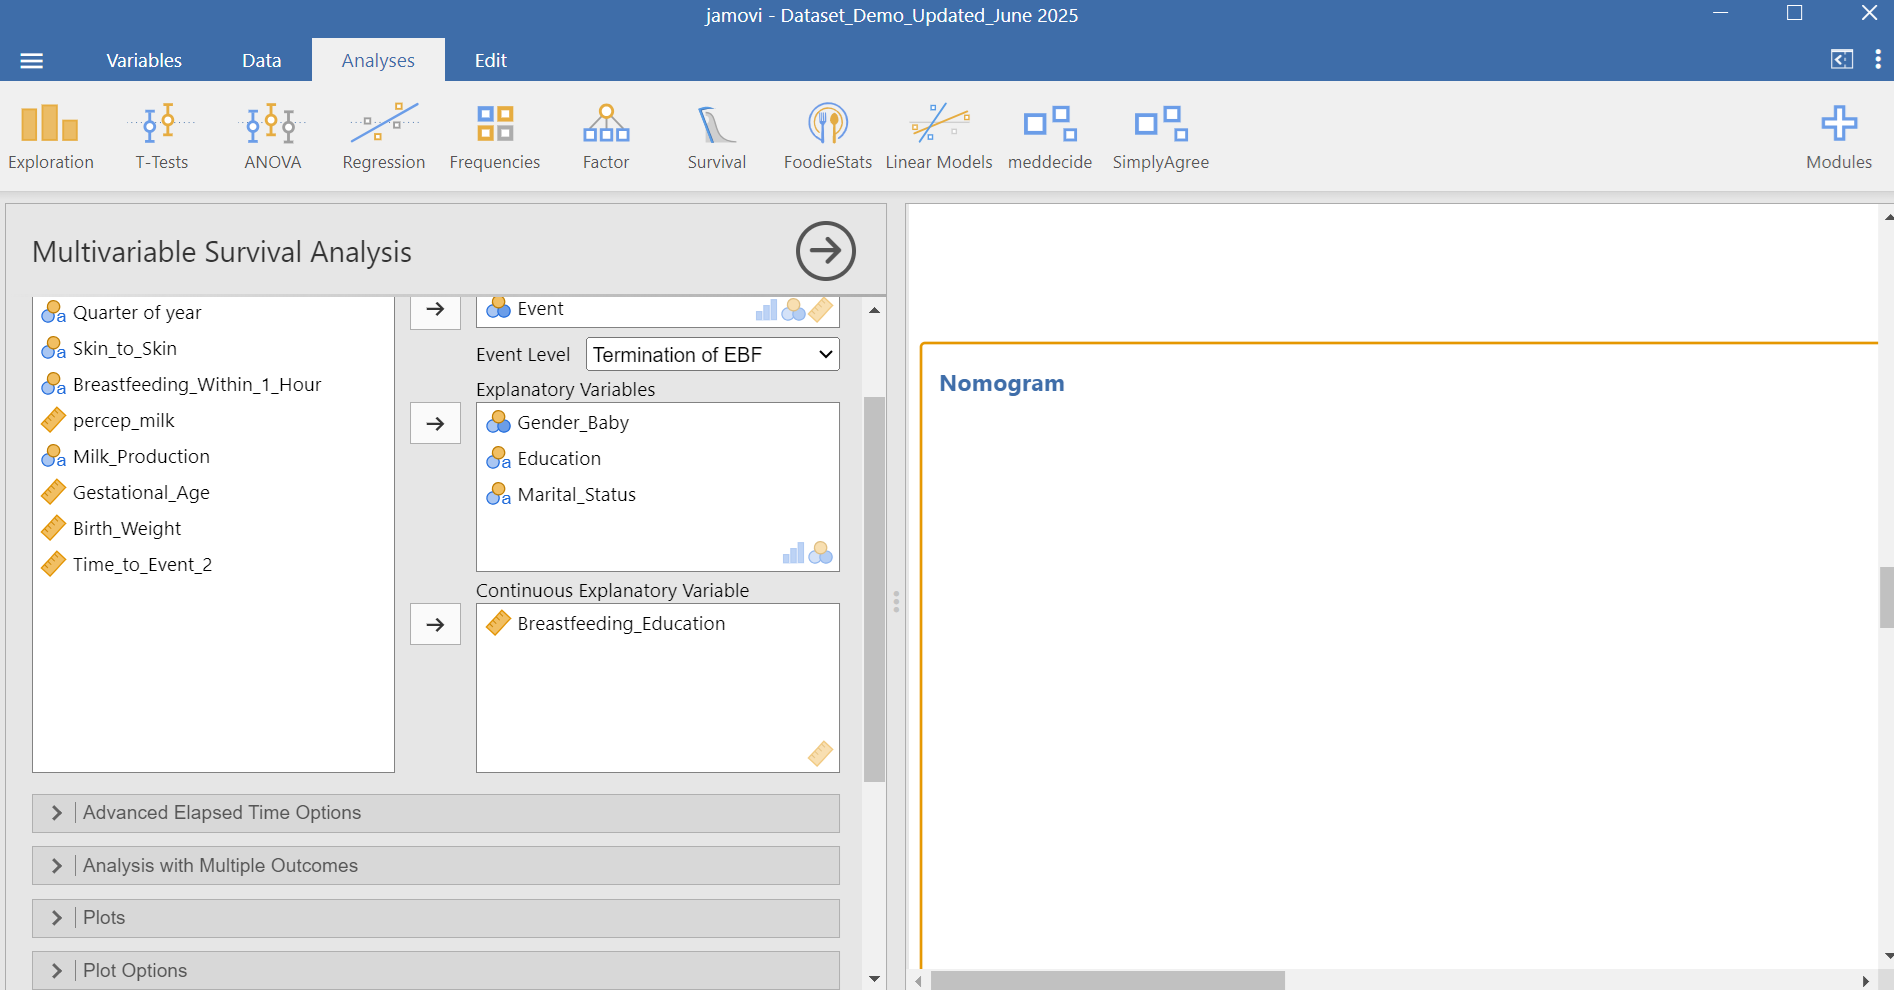Select Milk_Production variable in list
Viewport: 1894px width, 990px height.
pyautogui.click(x=213, y=457)
